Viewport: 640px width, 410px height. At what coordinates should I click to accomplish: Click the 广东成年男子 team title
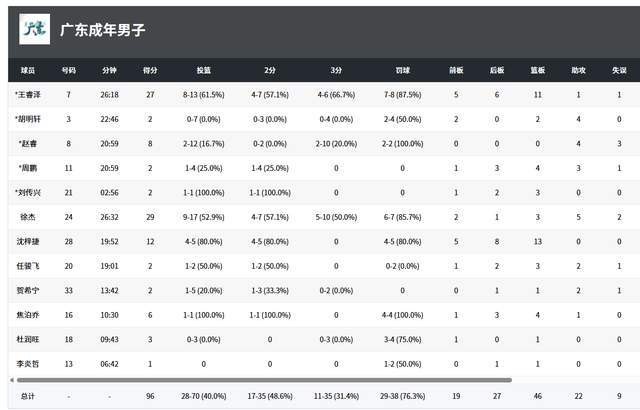click(x=102, y=30)
